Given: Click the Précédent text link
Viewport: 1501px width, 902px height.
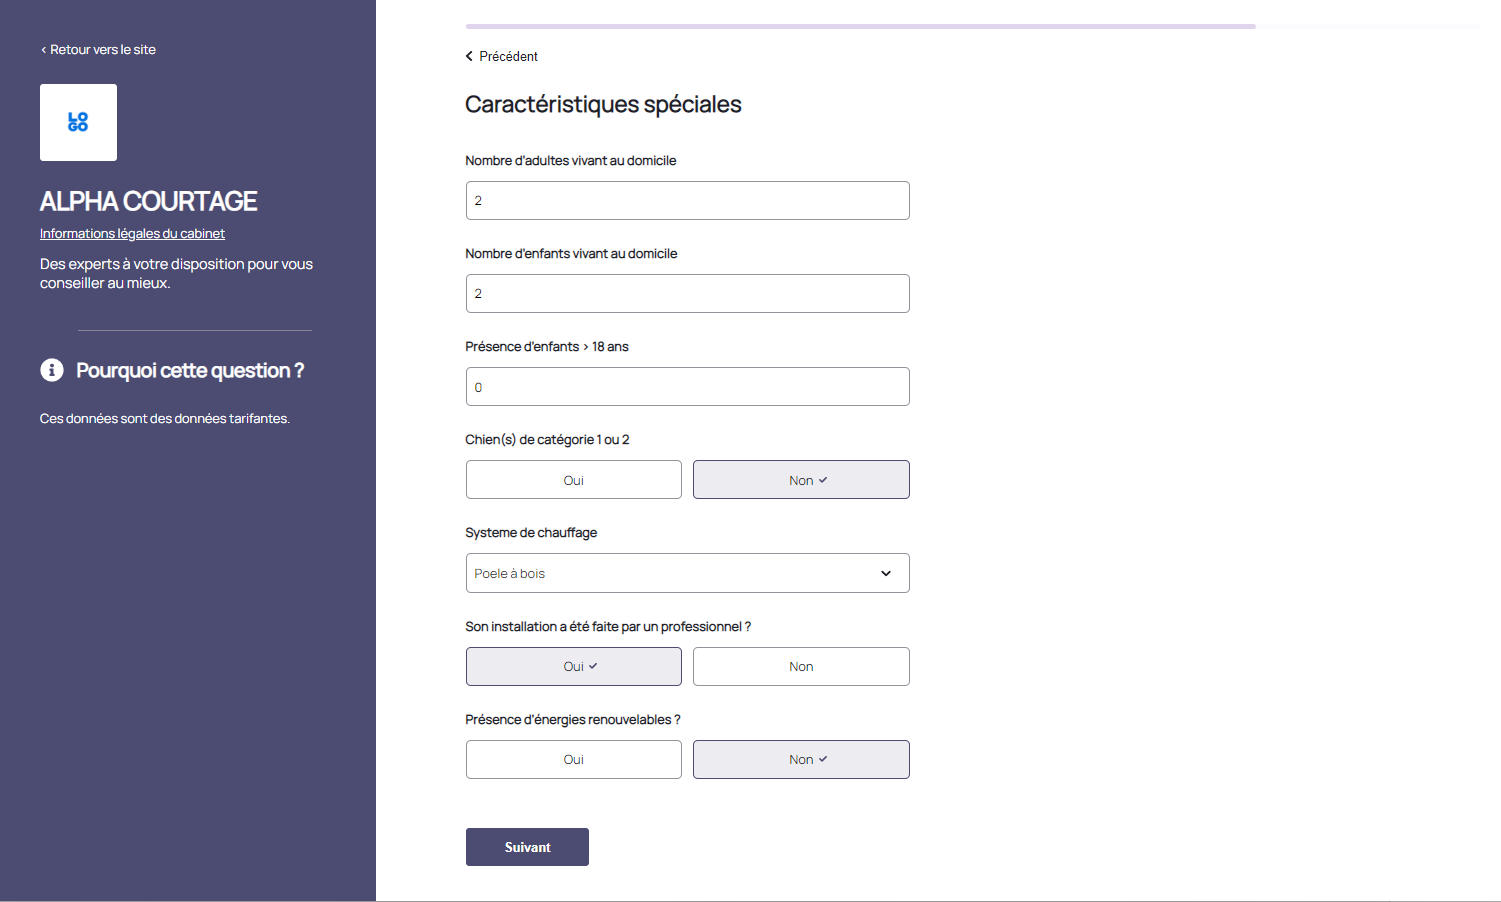Looking at the screenshot, I should pos(508,56).
